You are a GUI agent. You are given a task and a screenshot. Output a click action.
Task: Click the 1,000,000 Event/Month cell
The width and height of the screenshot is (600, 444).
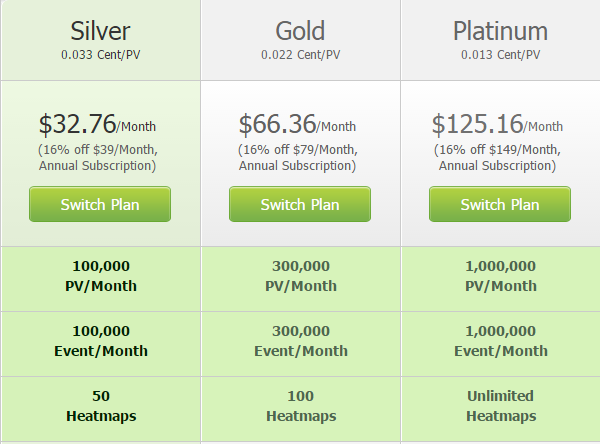coord(501,344)
